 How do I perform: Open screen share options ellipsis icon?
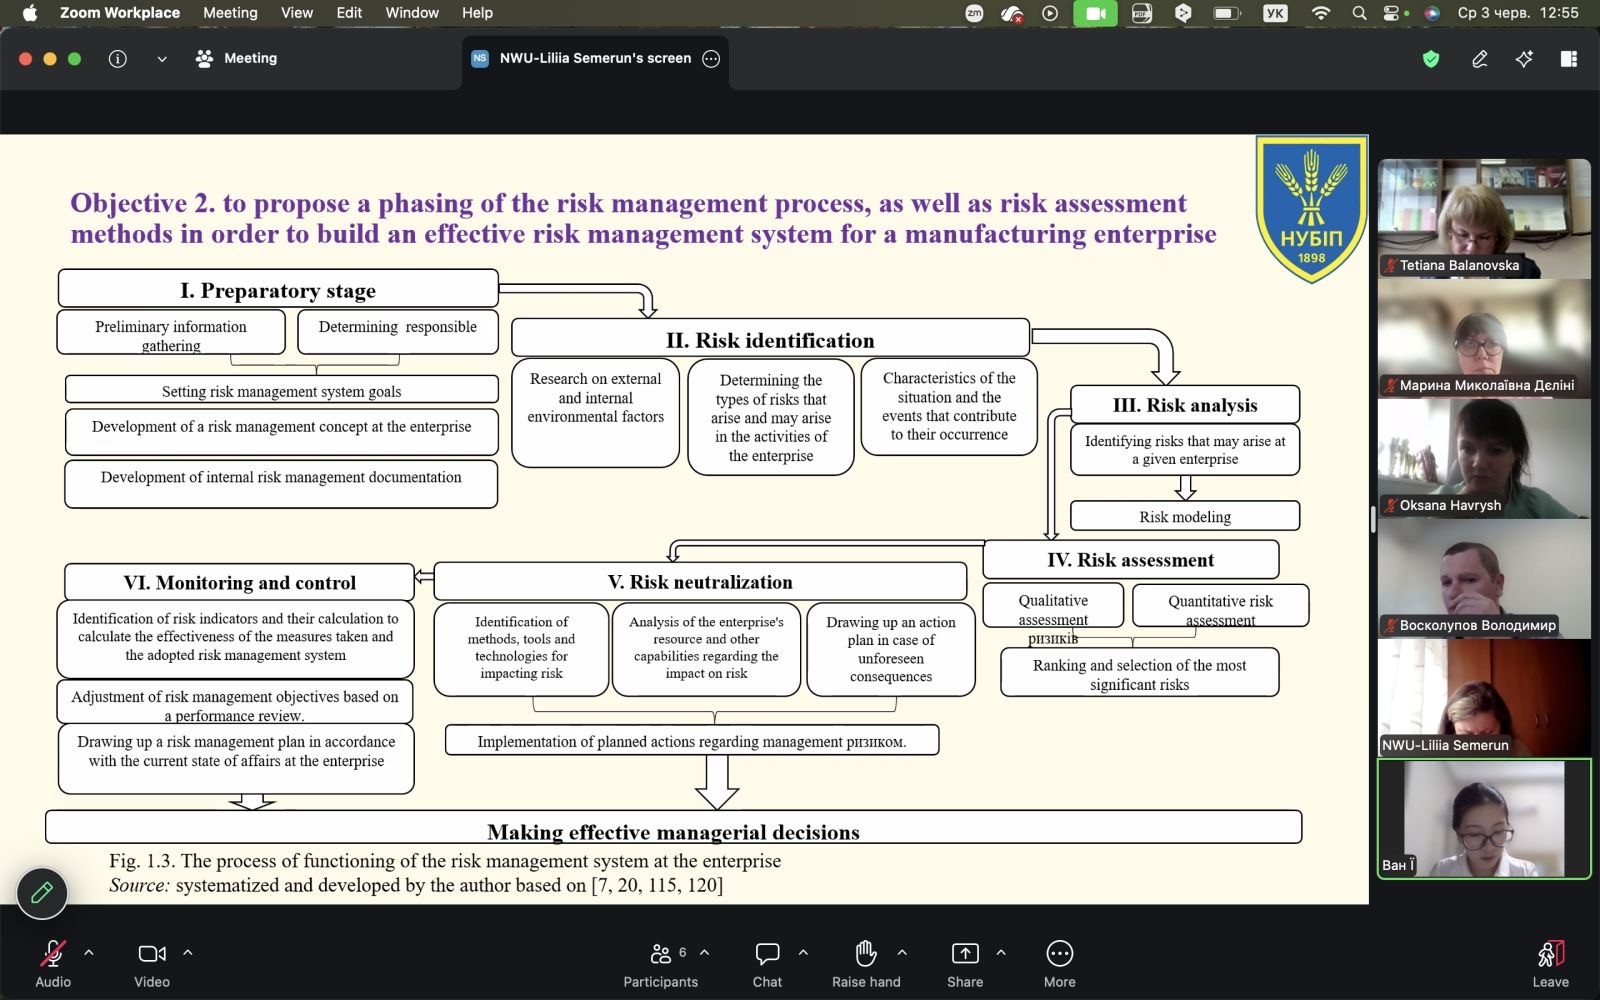click(x=711, y=59)
